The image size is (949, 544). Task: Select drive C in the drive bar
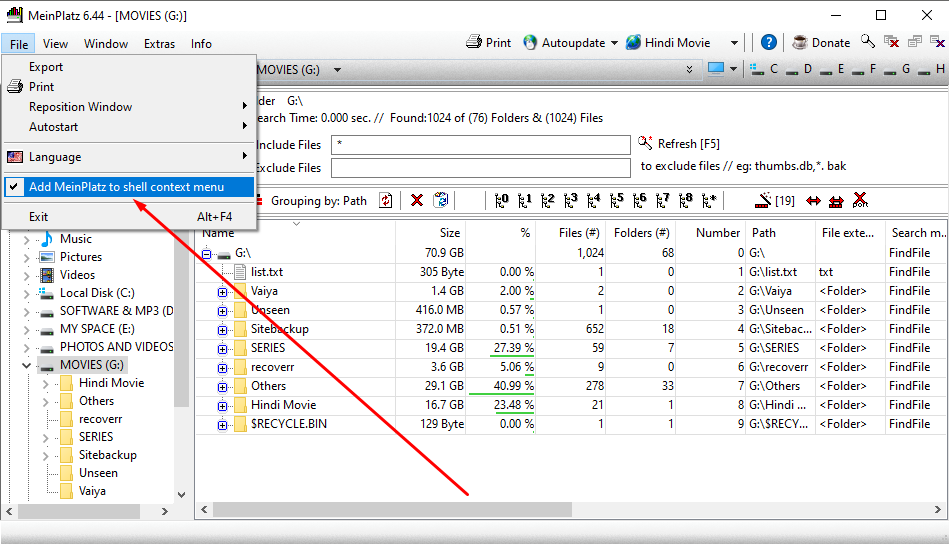coord(764,69)
